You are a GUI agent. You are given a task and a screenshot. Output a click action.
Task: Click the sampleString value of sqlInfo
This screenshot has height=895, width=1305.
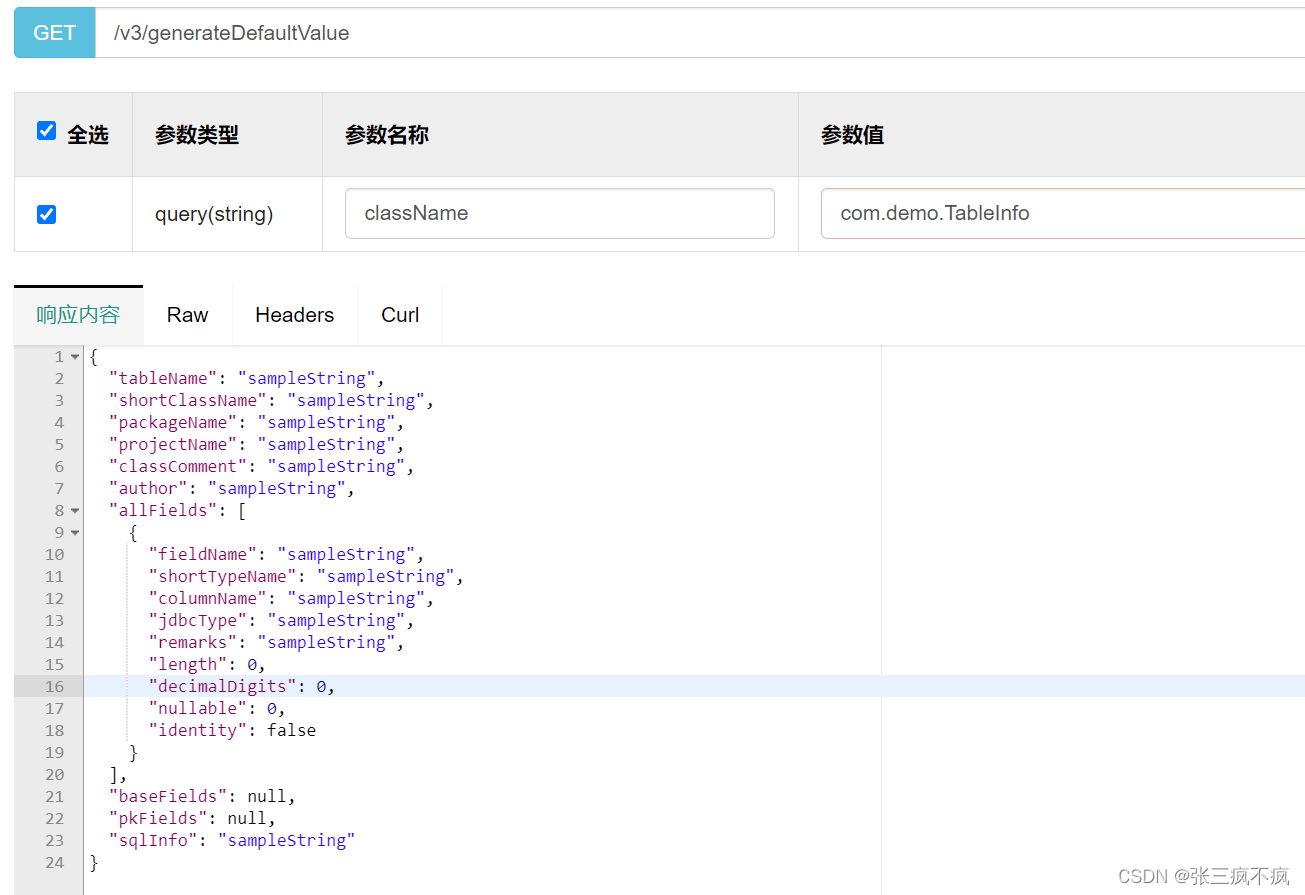pyautogui.click(x=287, y=840)
